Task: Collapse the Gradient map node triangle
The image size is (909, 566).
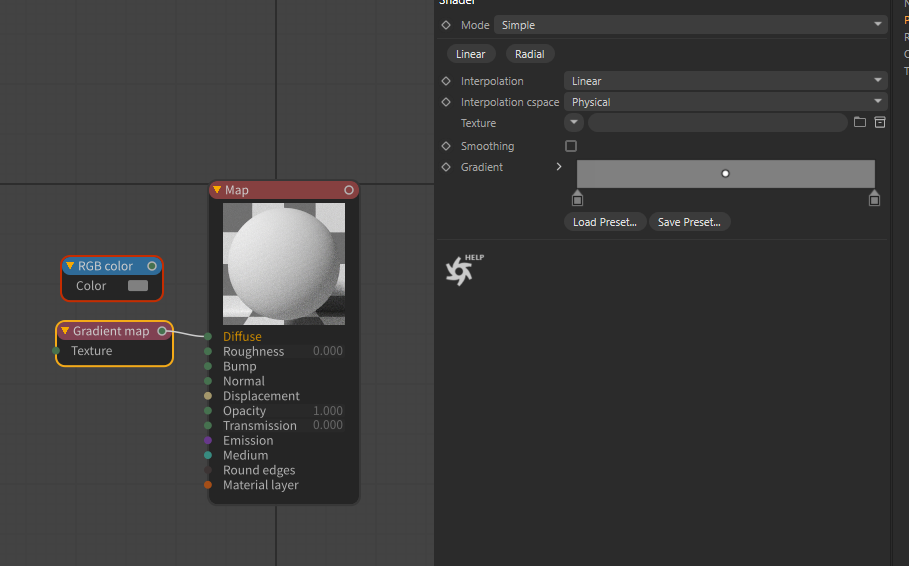Action: point(65,331)
